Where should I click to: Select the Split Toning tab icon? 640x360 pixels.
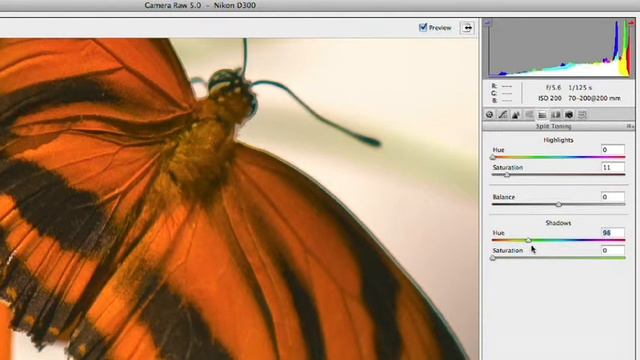pos(542,115)
